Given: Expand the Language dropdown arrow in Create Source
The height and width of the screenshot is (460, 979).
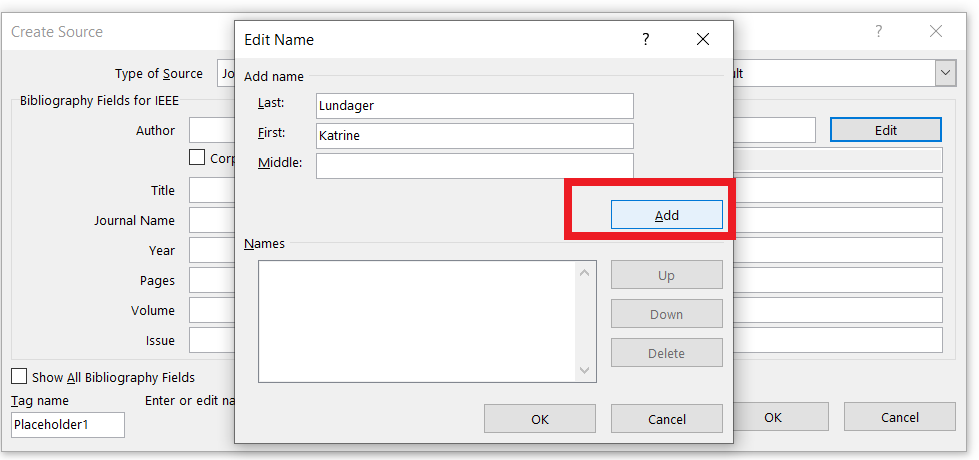Looking at the screenshot, I should coord(946,73).
